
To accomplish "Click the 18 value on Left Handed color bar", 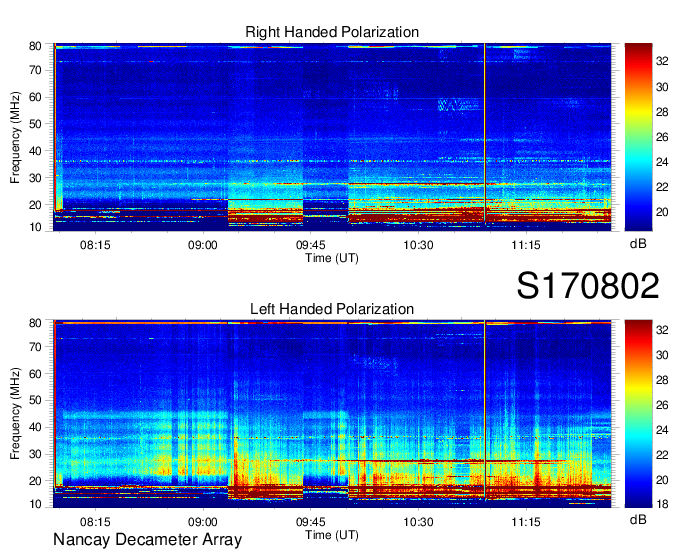I will pos(662,504).
